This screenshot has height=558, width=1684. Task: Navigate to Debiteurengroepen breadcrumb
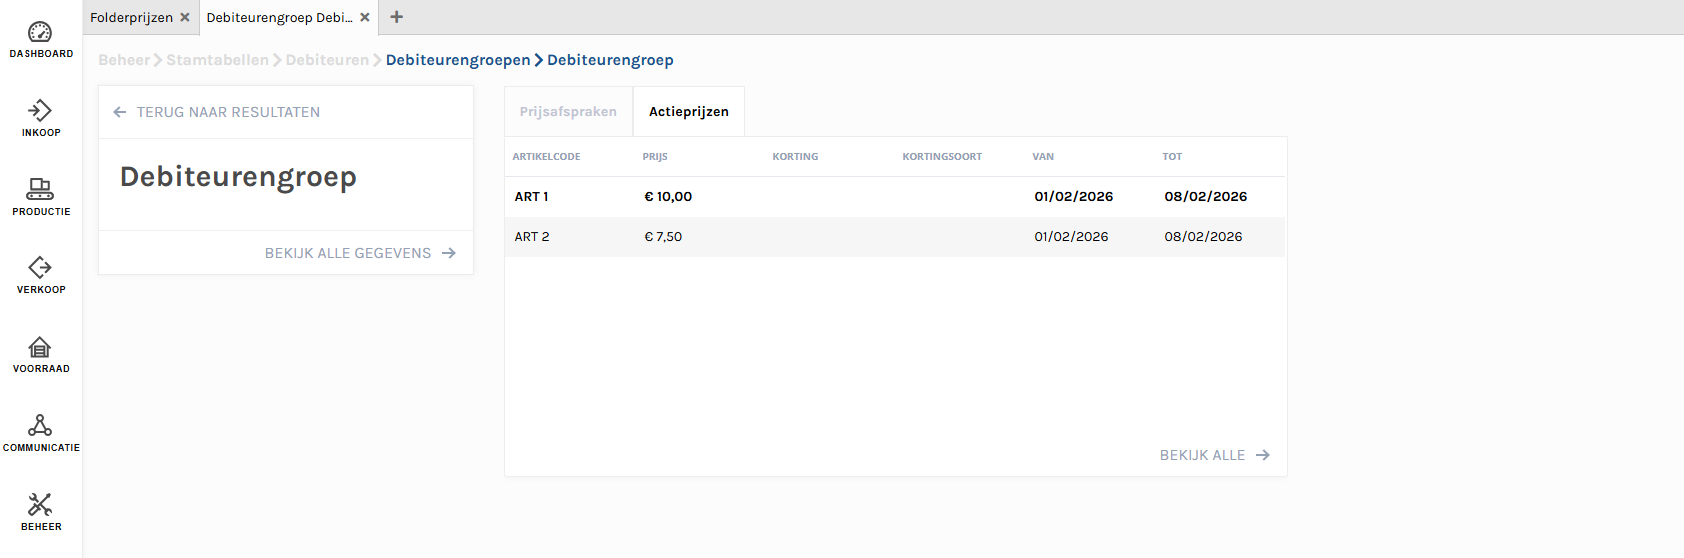point(458,60)
